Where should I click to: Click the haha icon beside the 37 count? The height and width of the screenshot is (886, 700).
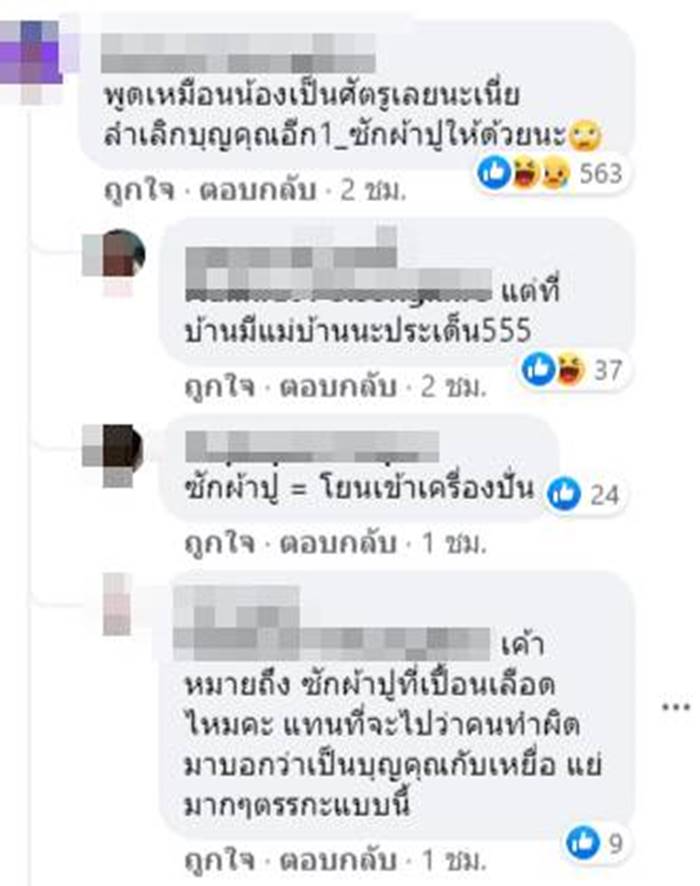click(571, 370)
